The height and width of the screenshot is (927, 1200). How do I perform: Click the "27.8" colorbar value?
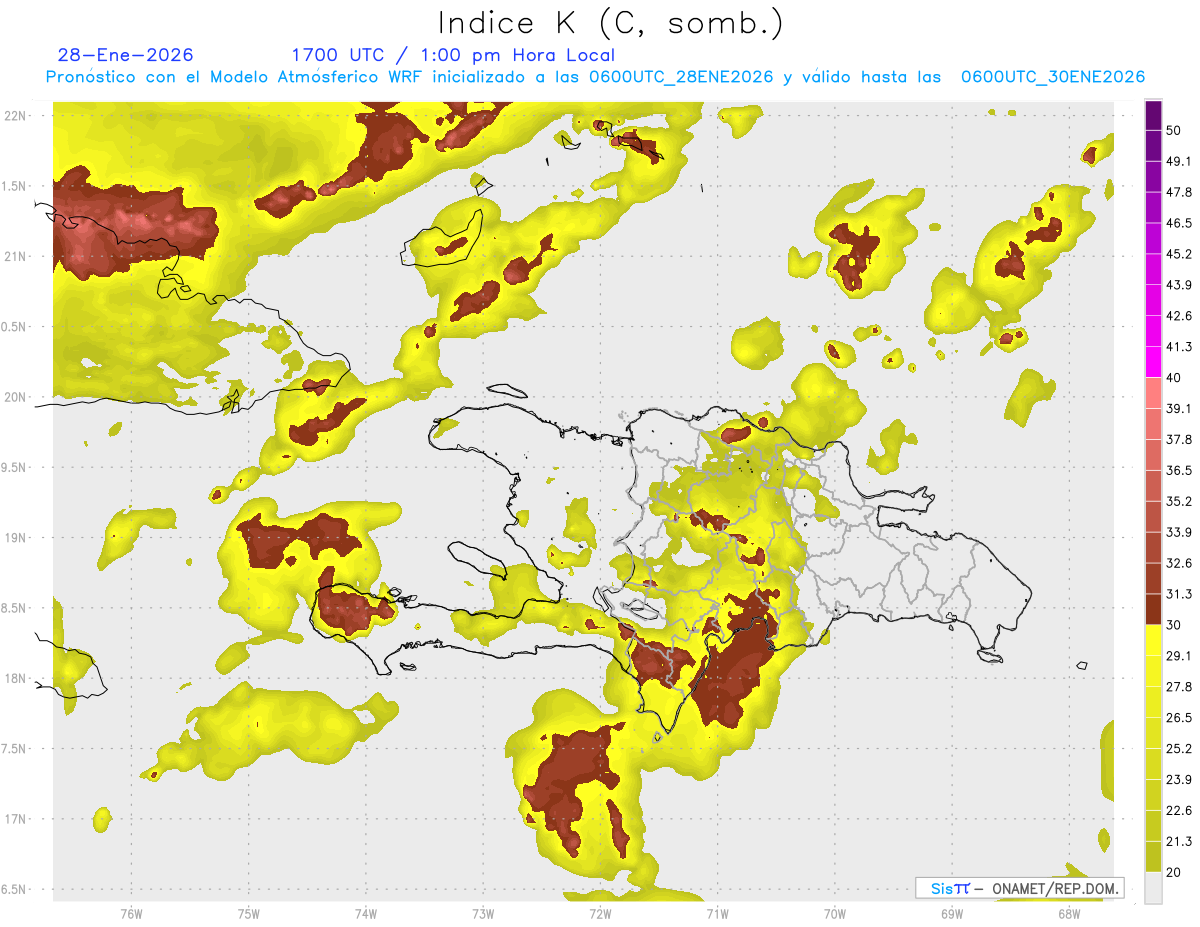[x=1179, y=686]
